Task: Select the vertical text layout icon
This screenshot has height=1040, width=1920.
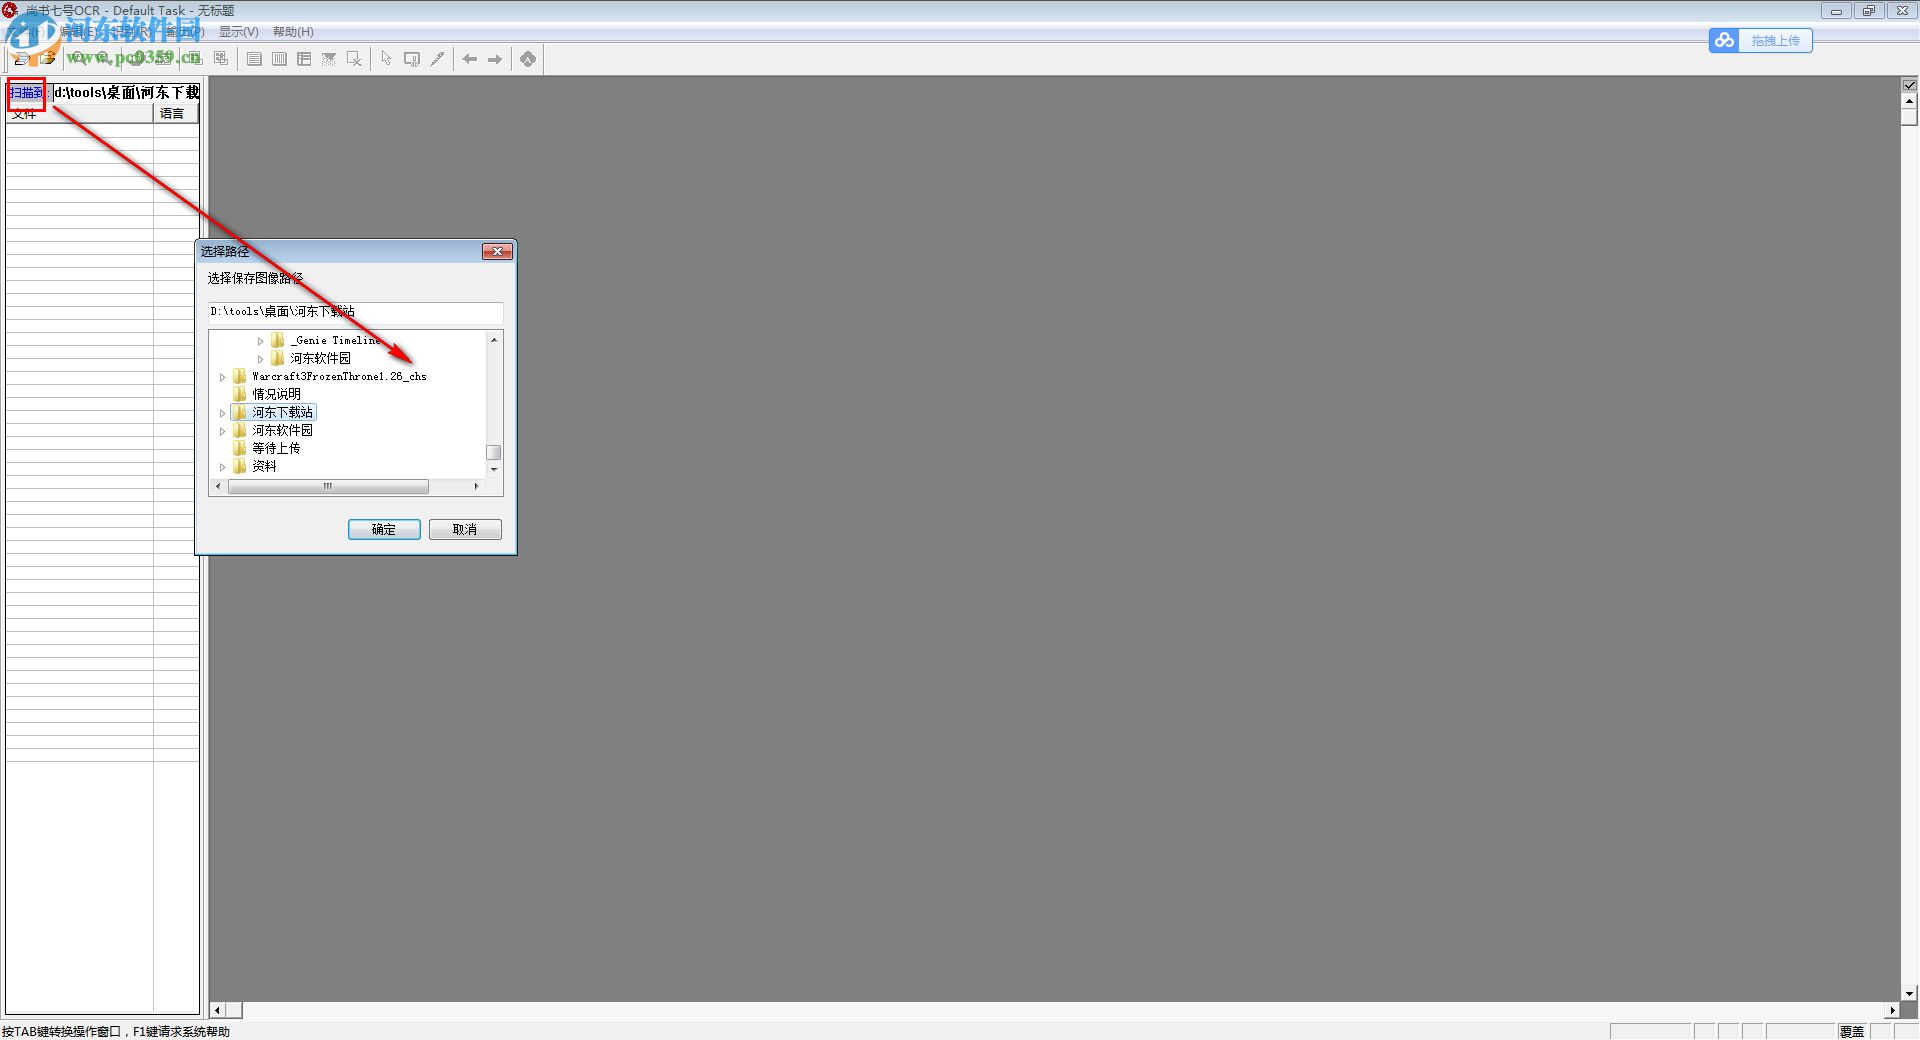Action: (279, 59)
